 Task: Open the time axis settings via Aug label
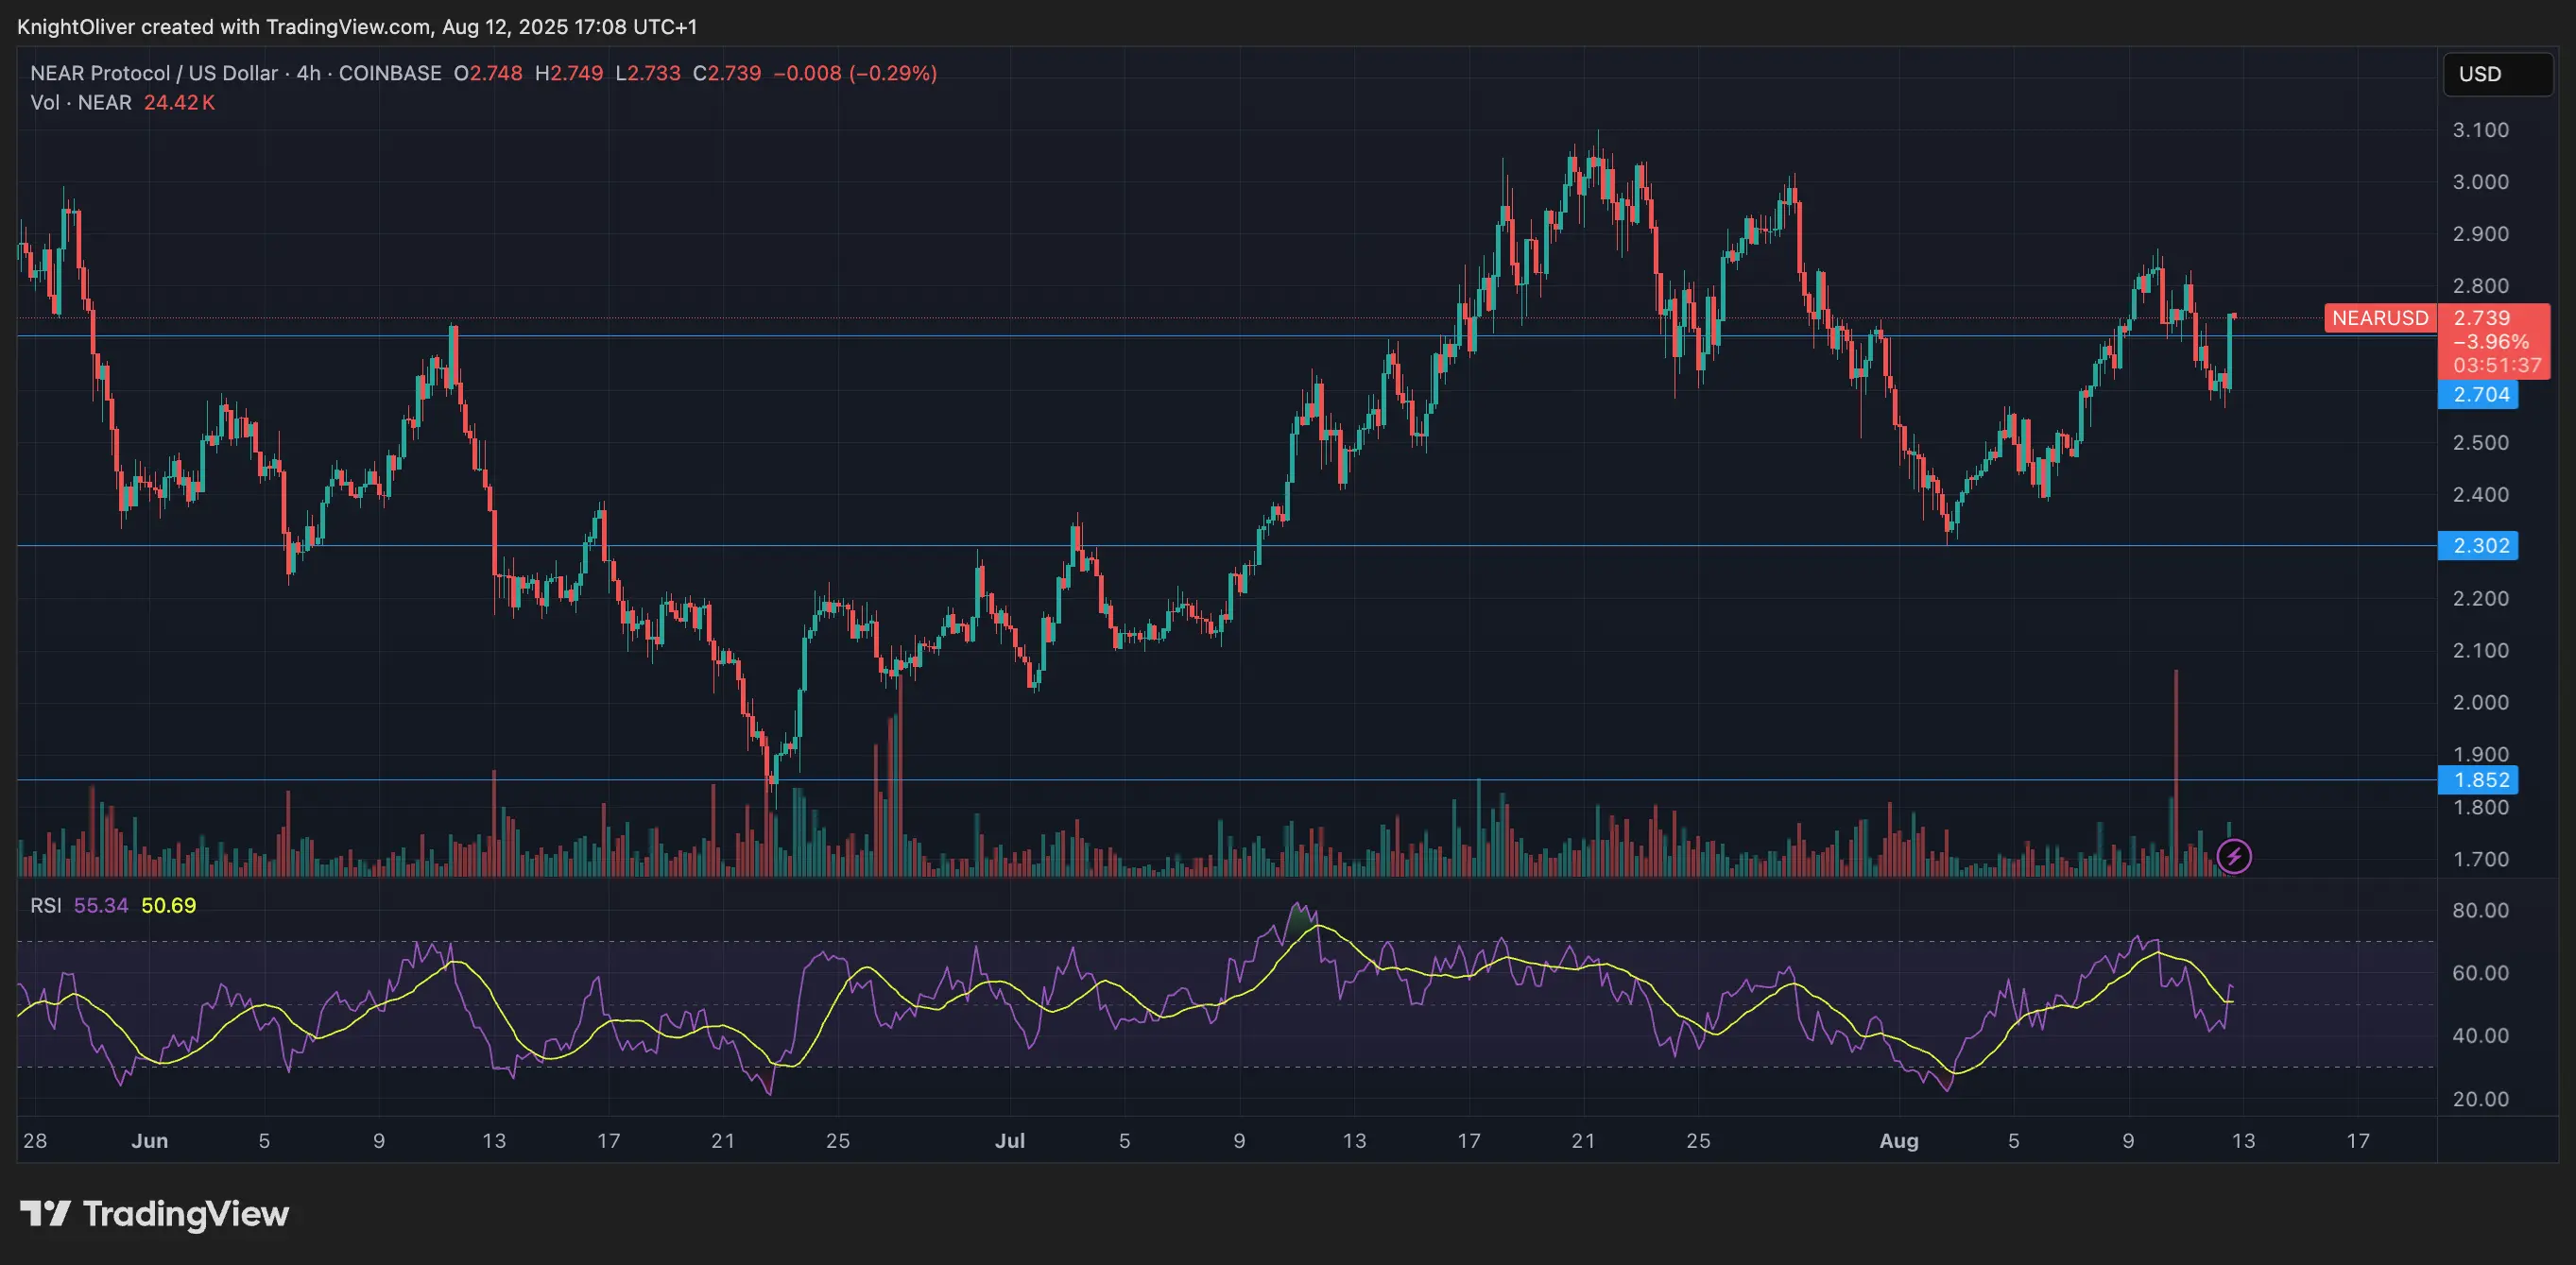[1900, 1140]
